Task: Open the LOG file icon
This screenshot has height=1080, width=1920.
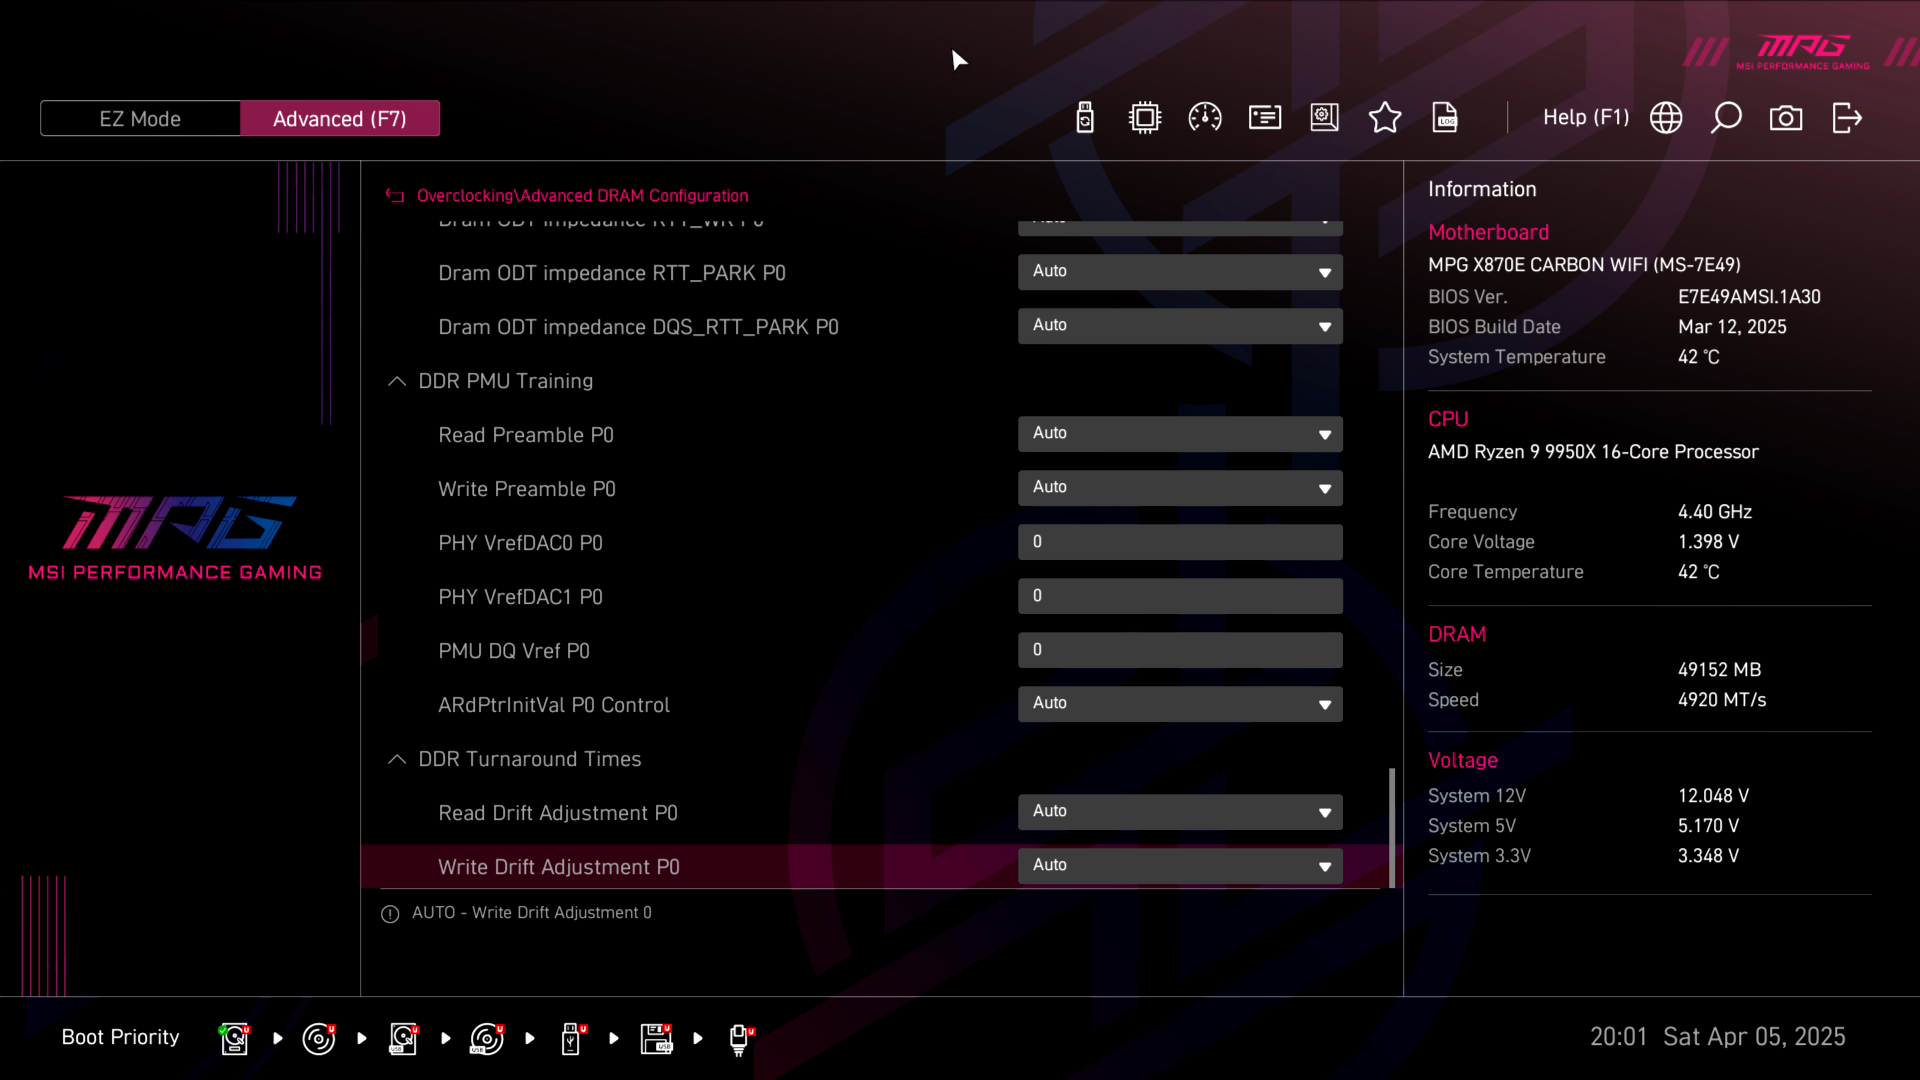Action: [x=1445, y=118]
